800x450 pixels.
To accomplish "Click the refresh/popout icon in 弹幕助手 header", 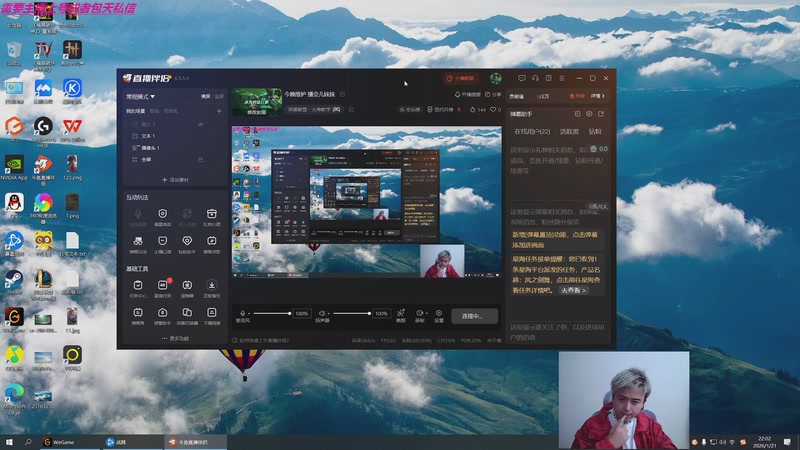I will 601,114.
